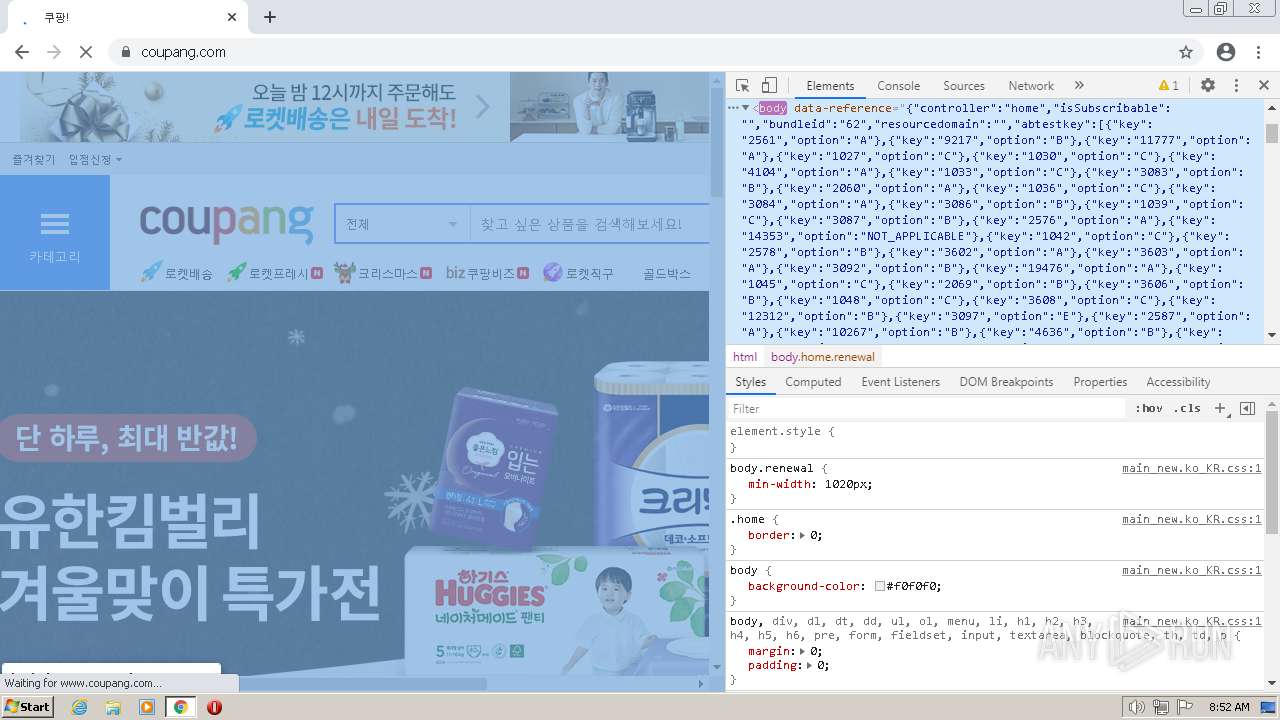Open the 즐겨찾기 link
This screenshot has width=1280, height=720.
click(x=34, y=160)
